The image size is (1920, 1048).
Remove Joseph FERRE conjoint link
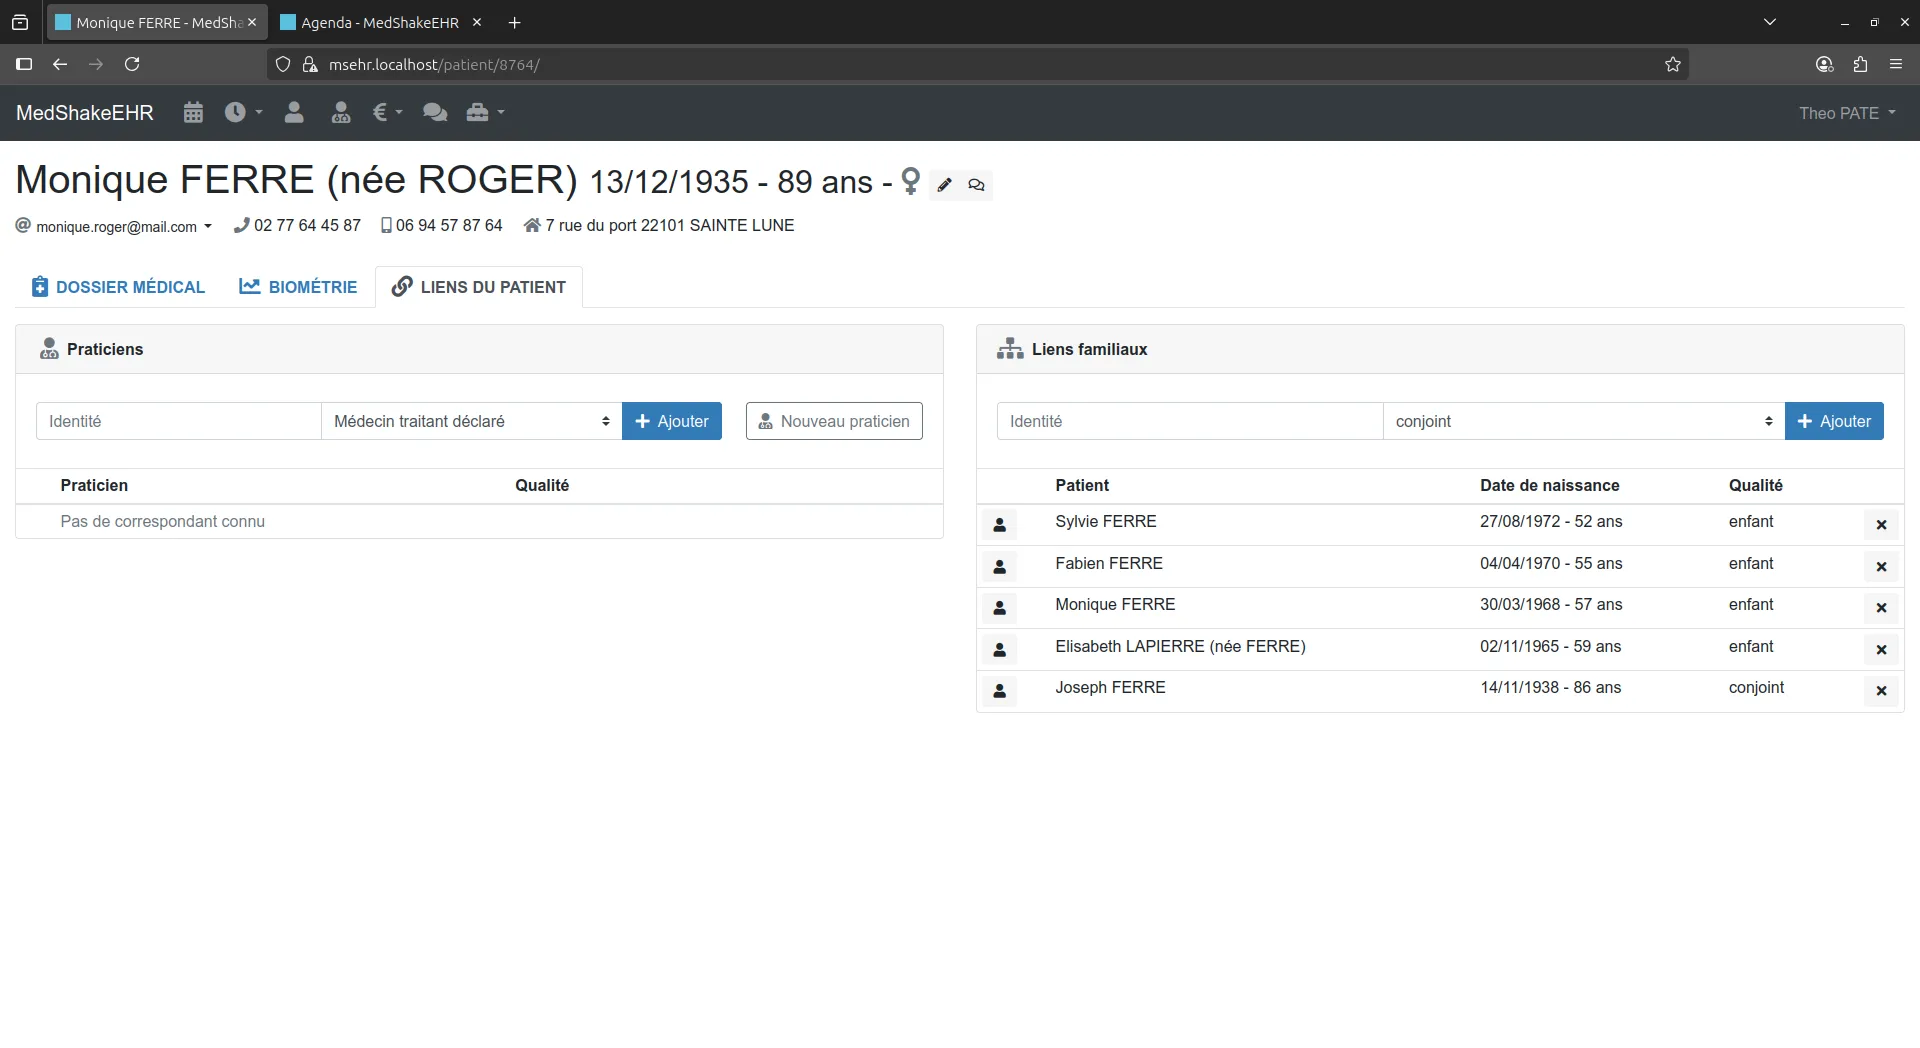(x=1881, y=691)
